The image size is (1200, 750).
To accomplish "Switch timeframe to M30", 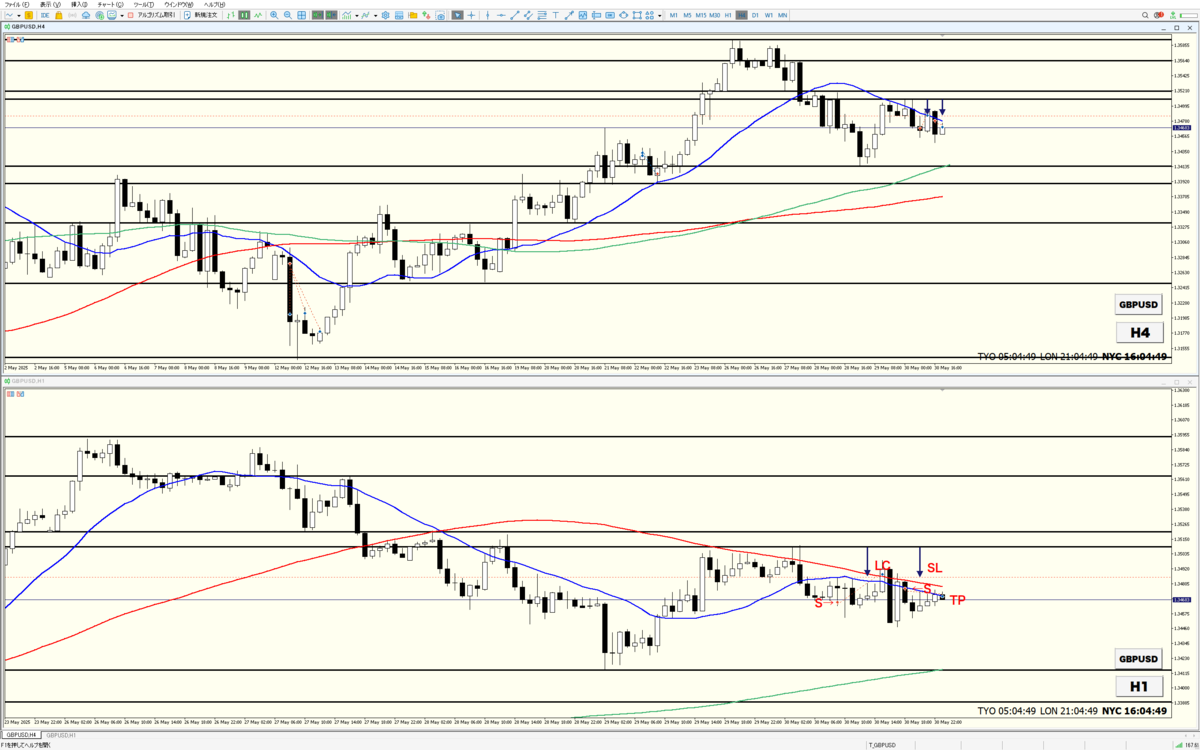I will point(714,15).
